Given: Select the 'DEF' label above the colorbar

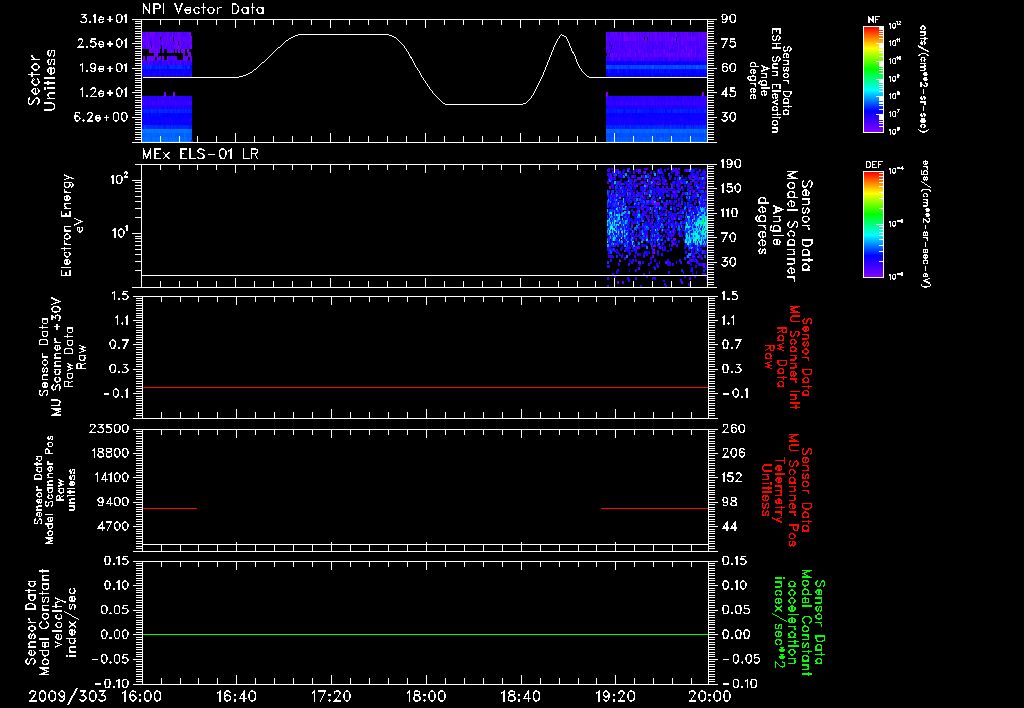Looking at the screenshot, I should click(x=873, y=165).
